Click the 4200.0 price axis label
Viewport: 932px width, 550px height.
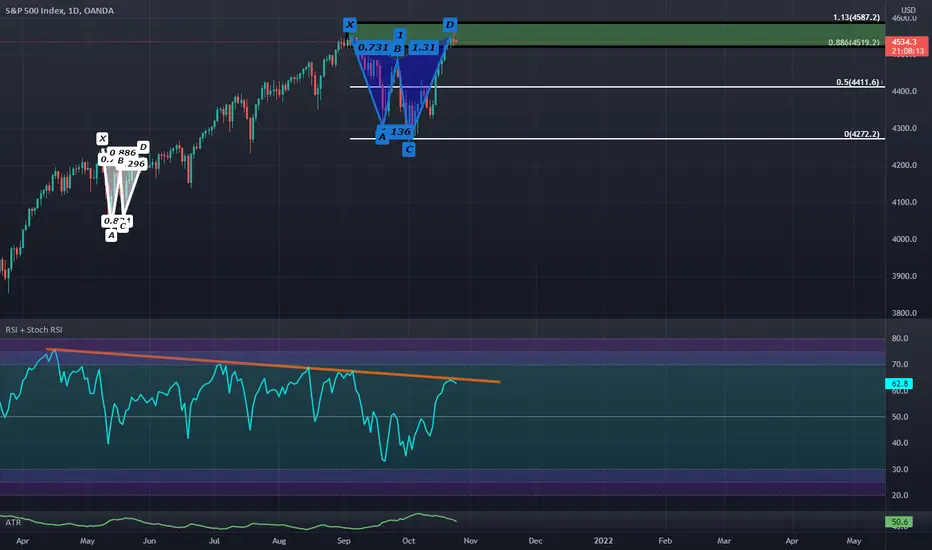point(904,165)
